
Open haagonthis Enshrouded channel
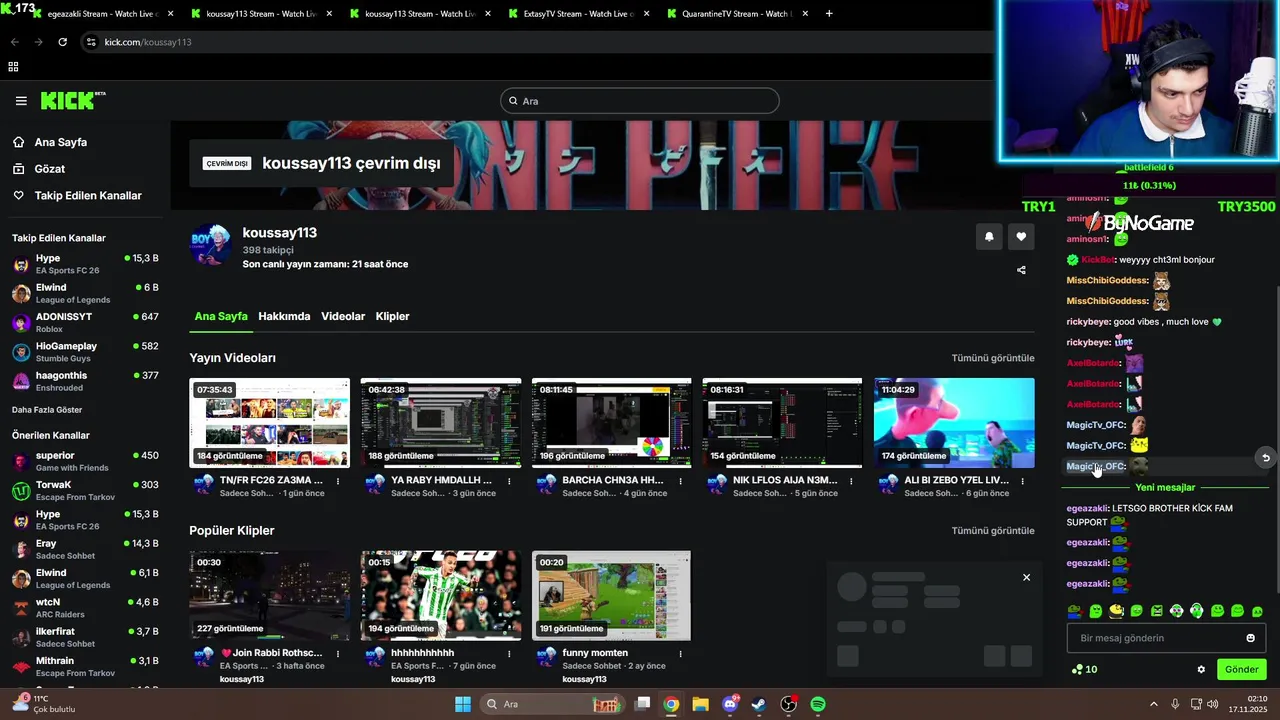point(85,381)
